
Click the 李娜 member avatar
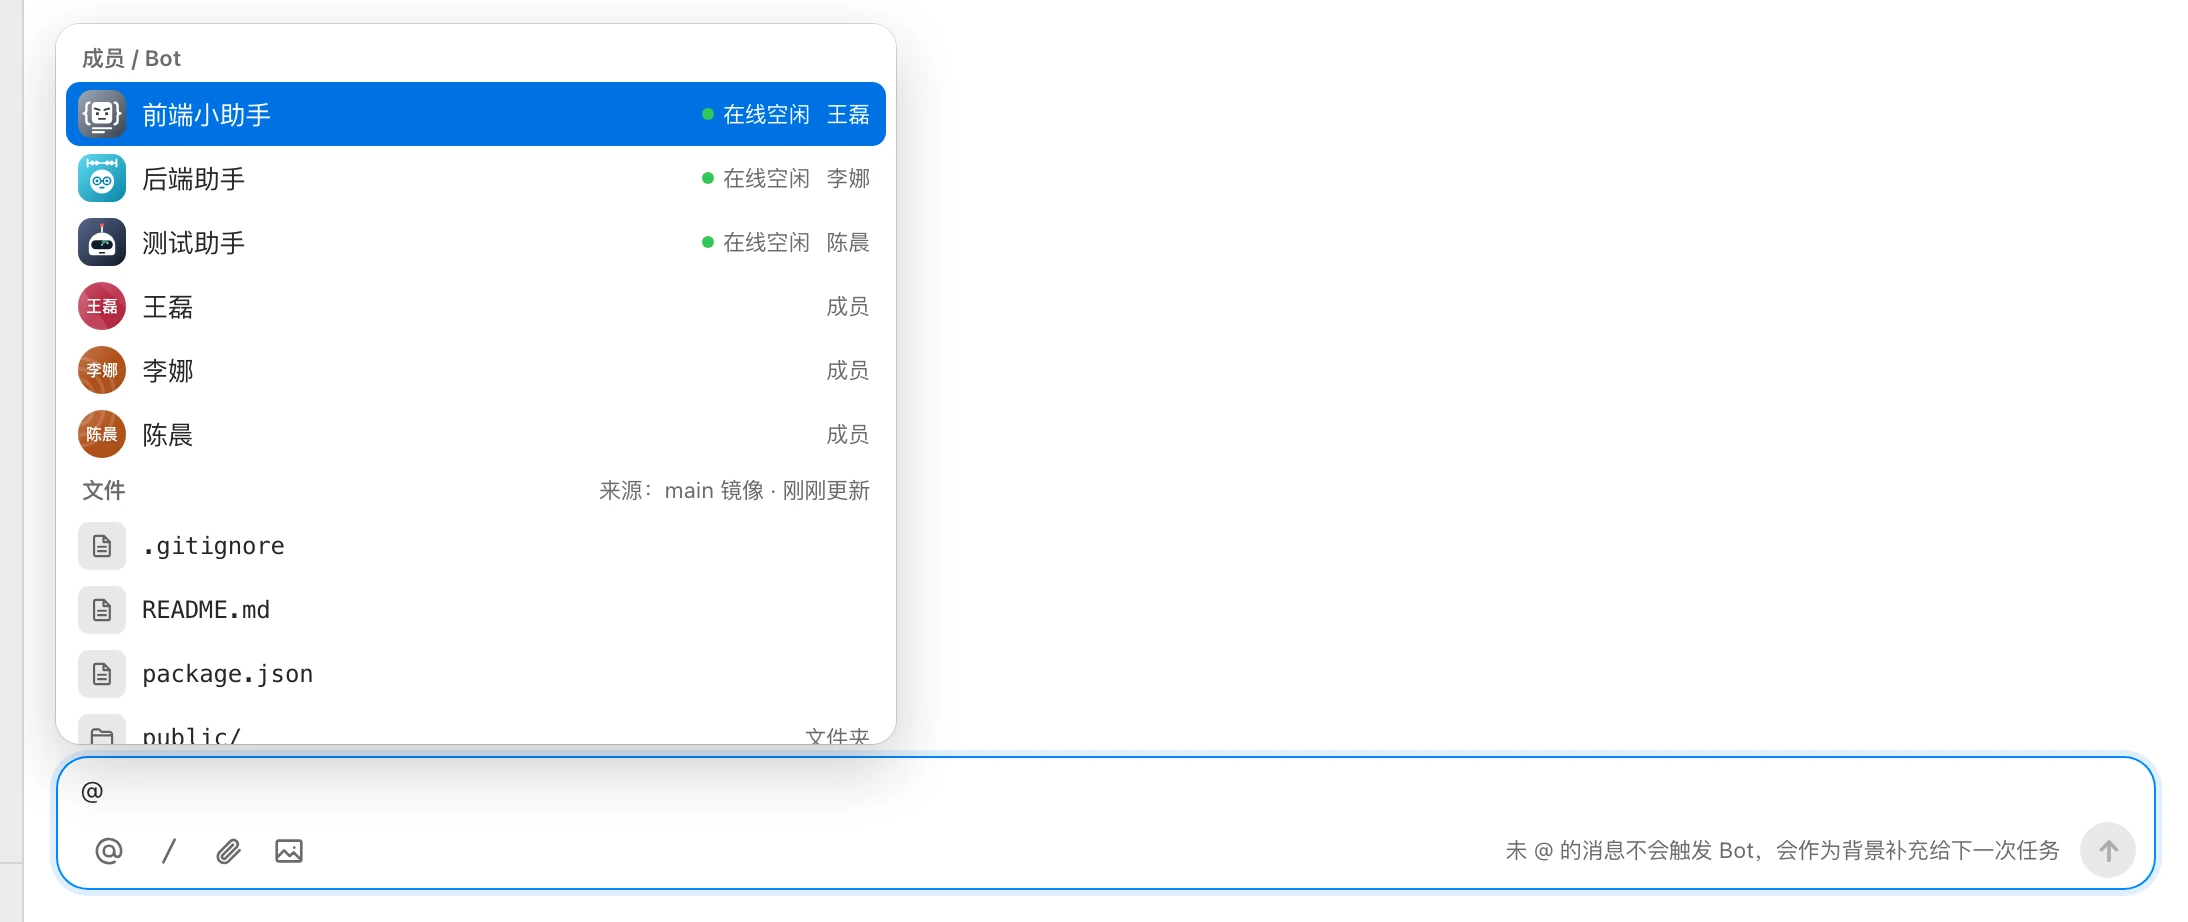coord(102,370)
